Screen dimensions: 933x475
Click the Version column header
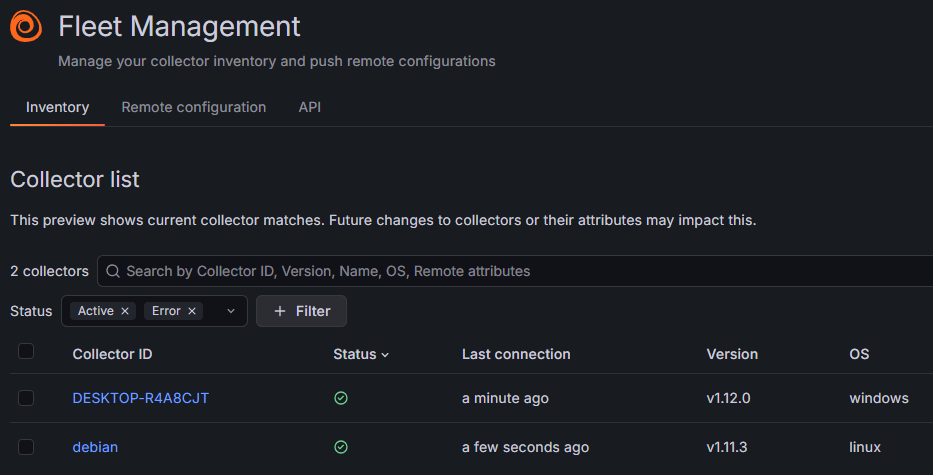732,354
